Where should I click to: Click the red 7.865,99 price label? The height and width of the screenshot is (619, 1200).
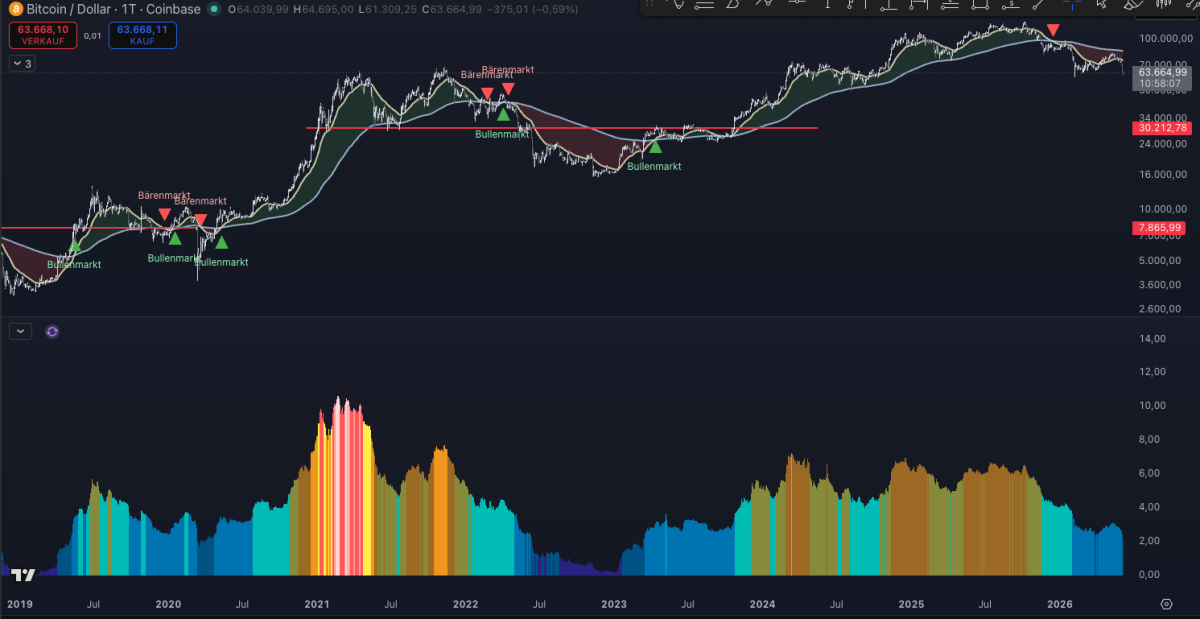click(x=1161, y=228)
